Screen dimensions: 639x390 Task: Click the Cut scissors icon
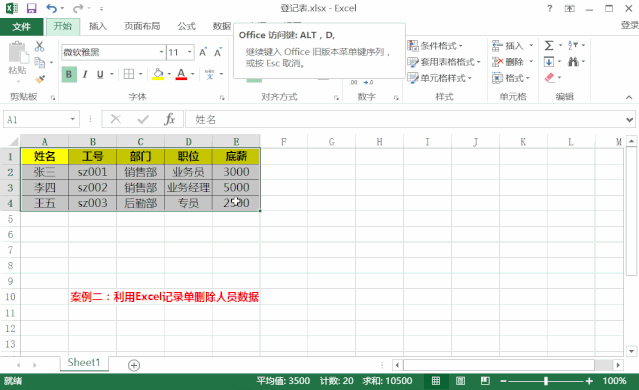(x=40, y=46)
